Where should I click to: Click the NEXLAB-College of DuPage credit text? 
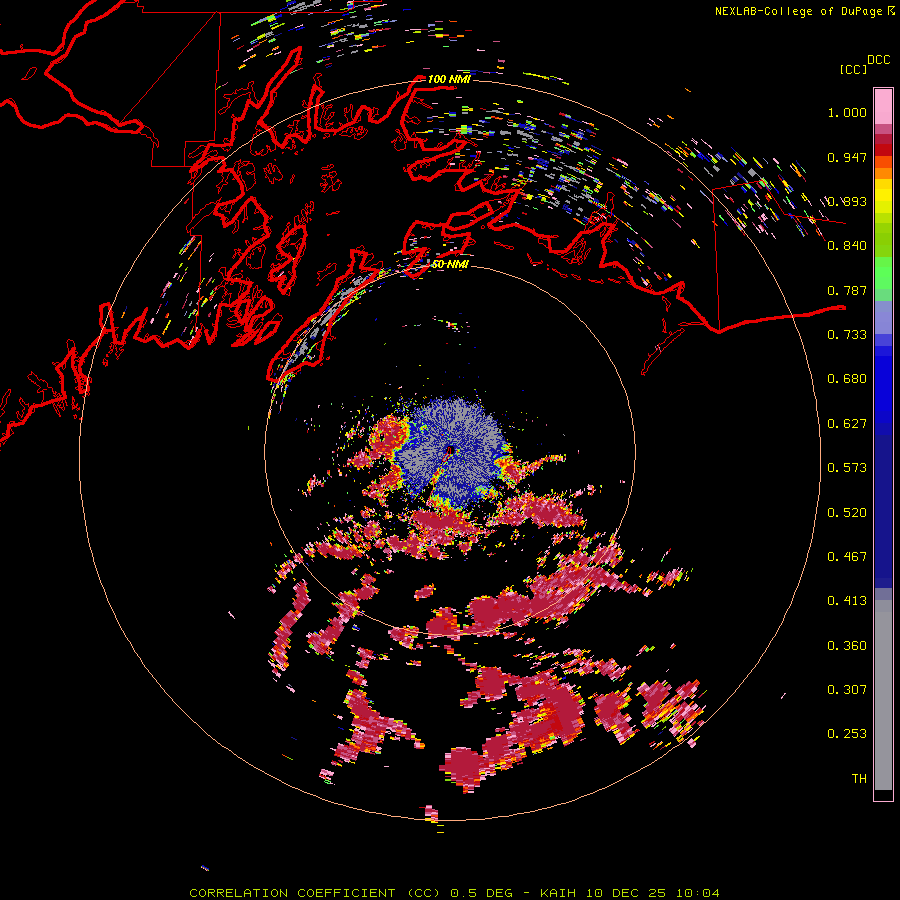(804, 11)
